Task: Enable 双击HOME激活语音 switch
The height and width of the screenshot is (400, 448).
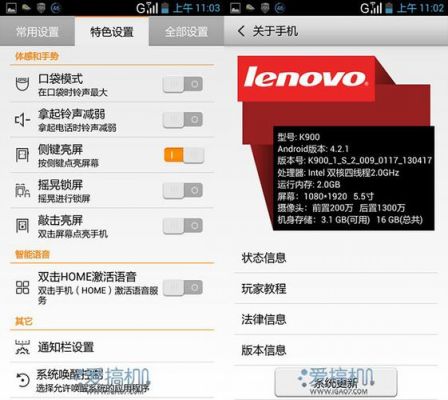Action: 183,287
